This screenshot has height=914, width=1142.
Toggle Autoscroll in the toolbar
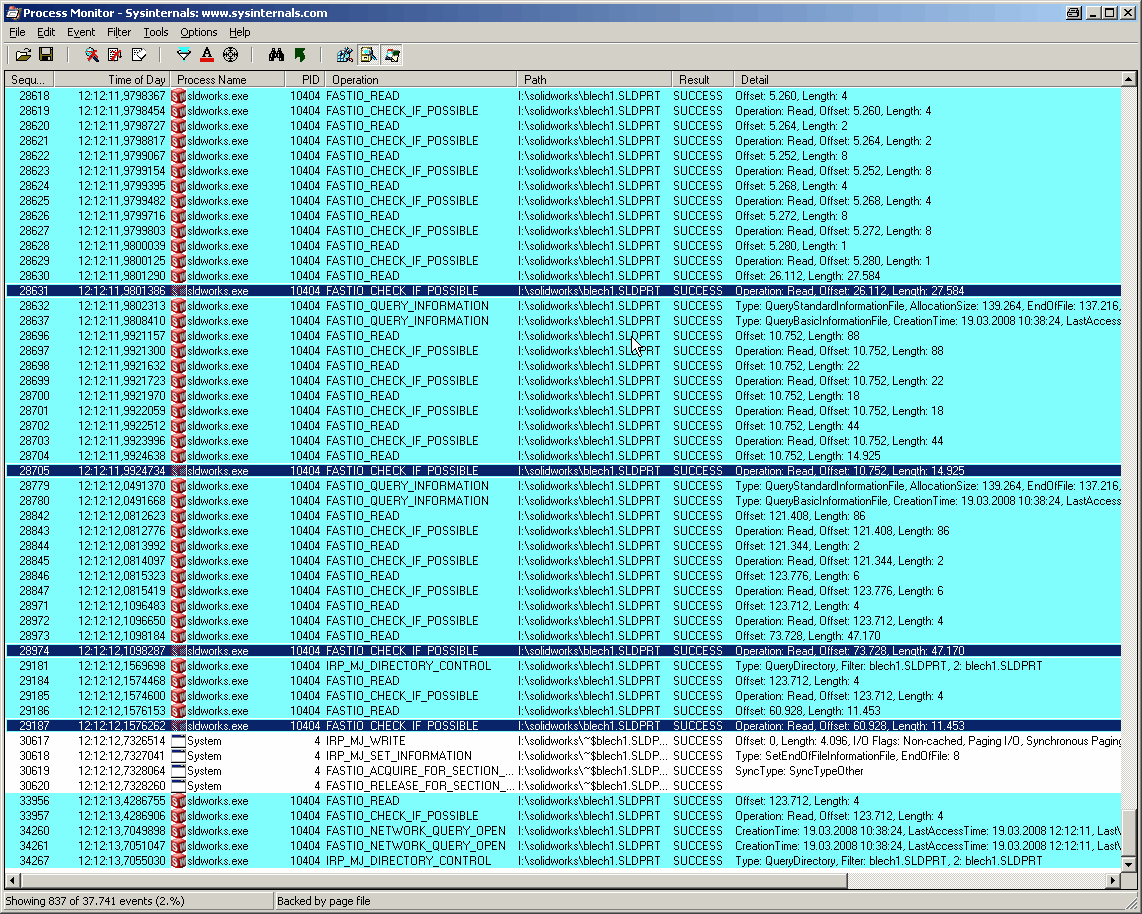[115, 55]
